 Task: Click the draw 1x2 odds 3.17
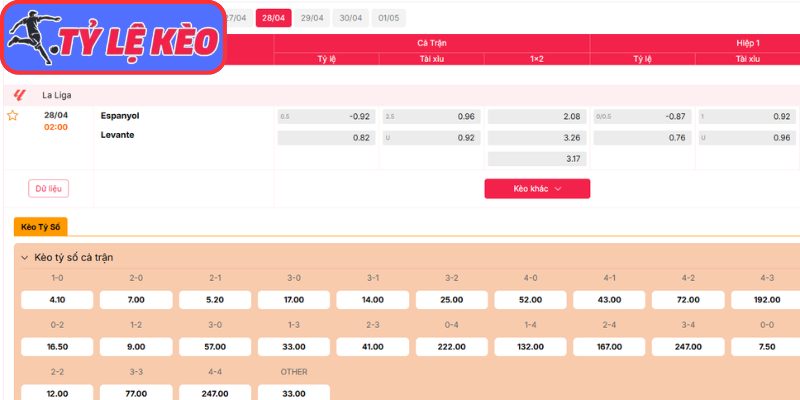(536, 158)
